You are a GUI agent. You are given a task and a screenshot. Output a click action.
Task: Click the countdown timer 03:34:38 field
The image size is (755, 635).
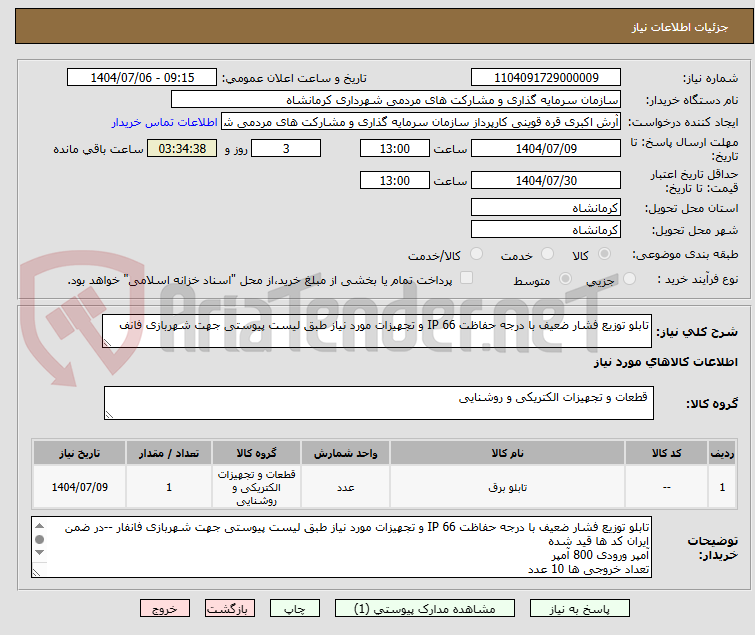coord(182,148)
